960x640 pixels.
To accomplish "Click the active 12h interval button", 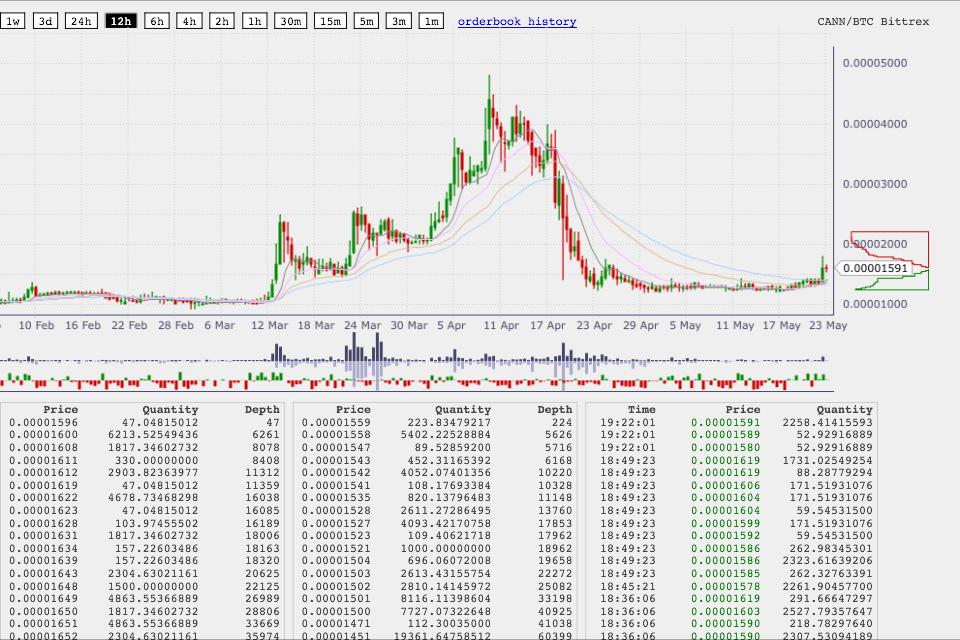I will coord(121,21).
